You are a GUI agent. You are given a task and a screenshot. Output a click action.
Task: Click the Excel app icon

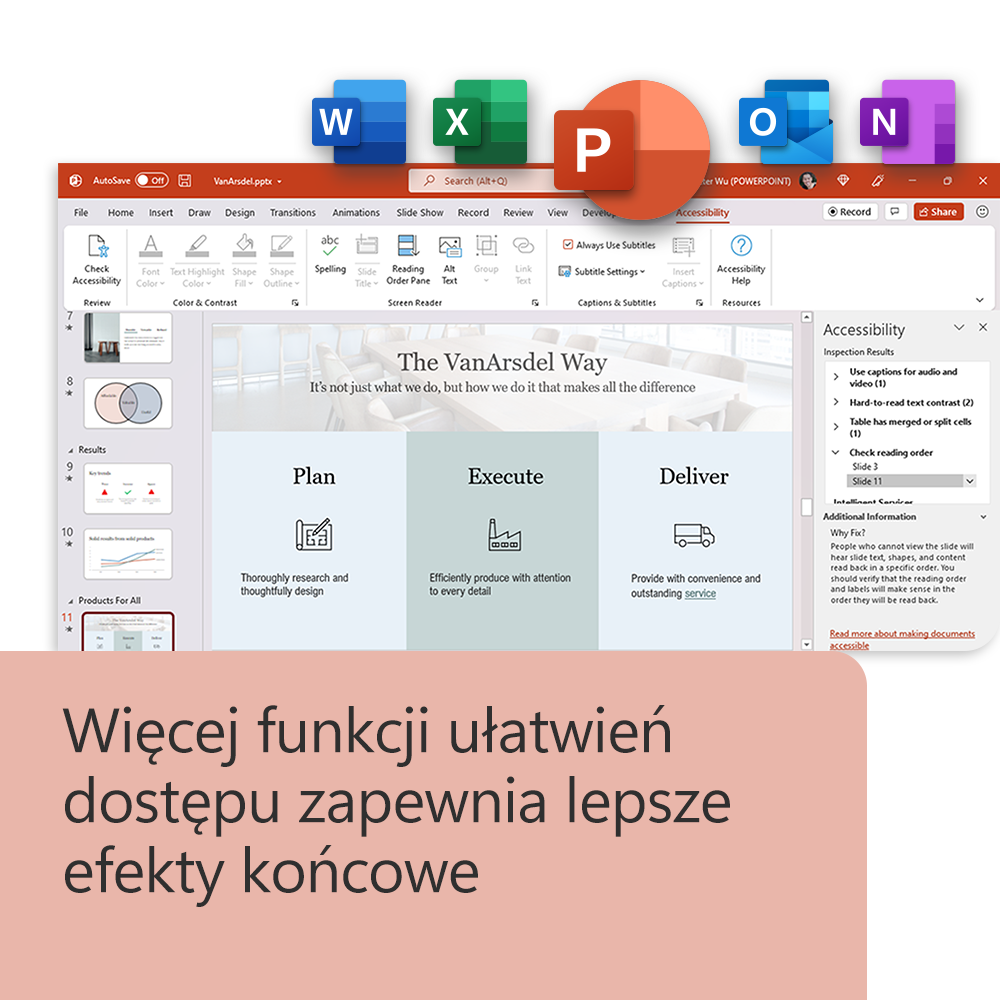480,121
